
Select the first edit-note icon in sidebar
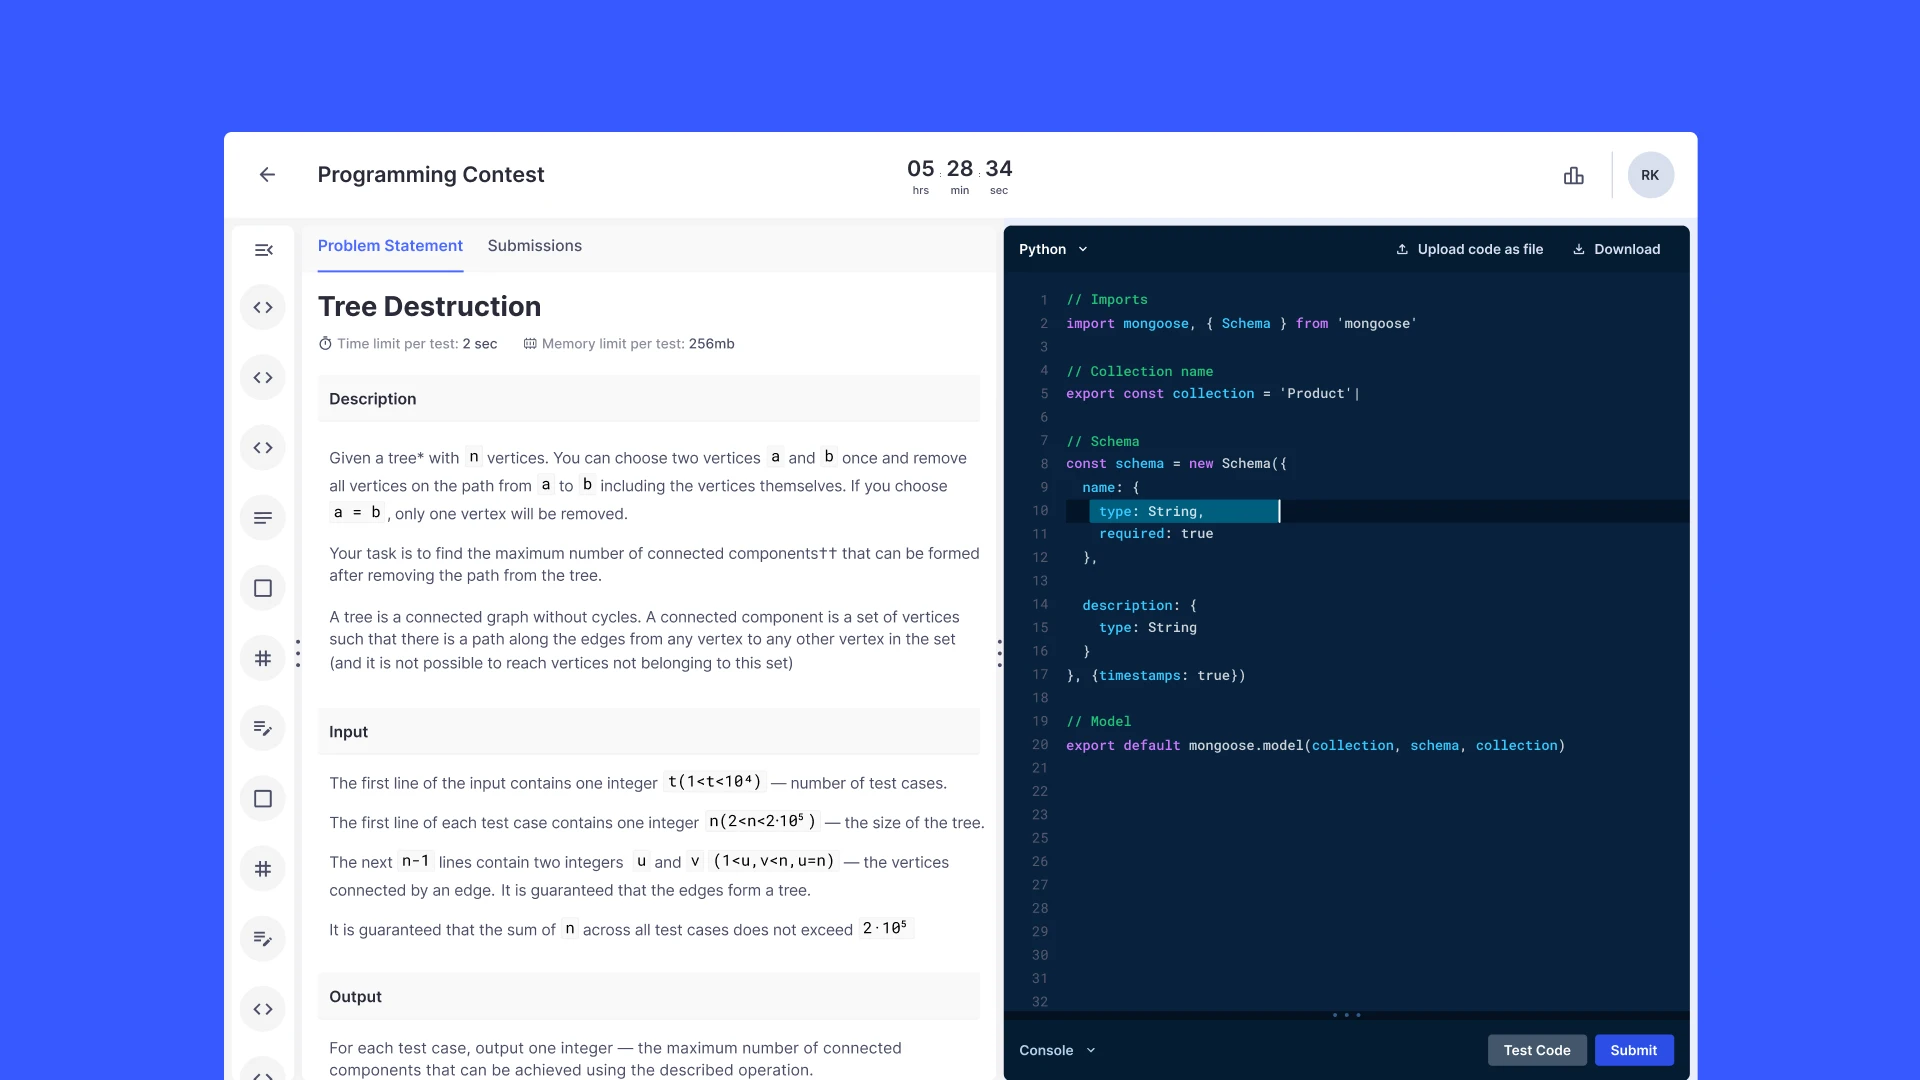[263, 728]
